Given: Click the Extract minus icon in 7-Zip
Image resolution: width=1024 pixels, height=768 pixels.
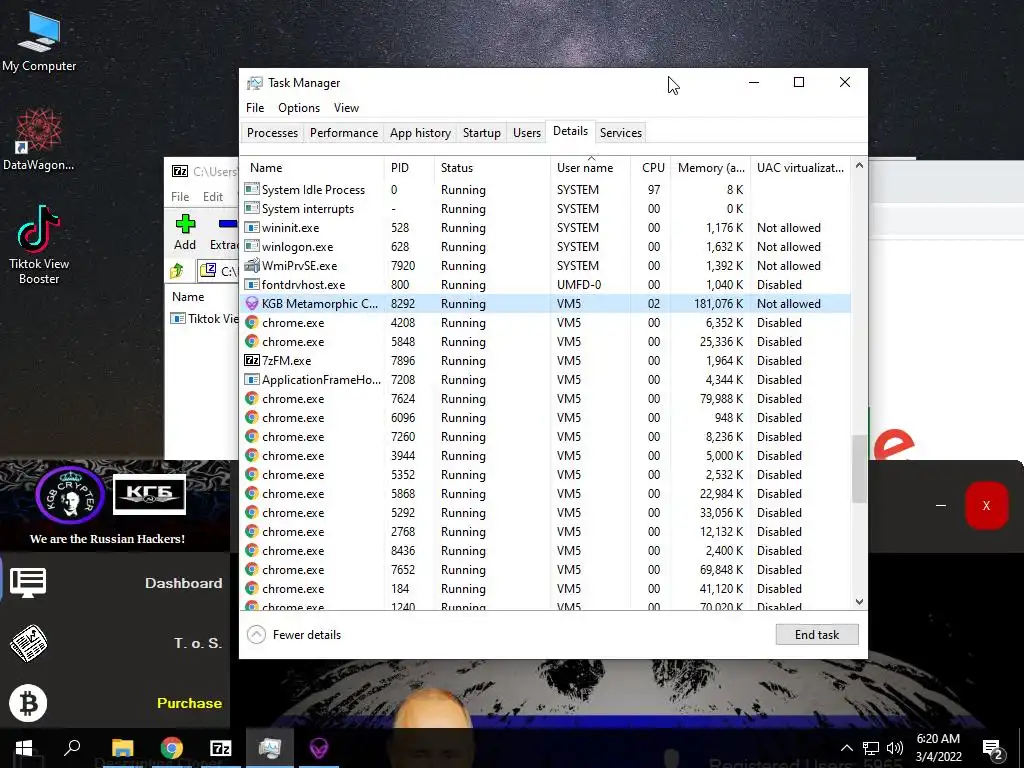Looking at the screenshot, I should (228, 224).
